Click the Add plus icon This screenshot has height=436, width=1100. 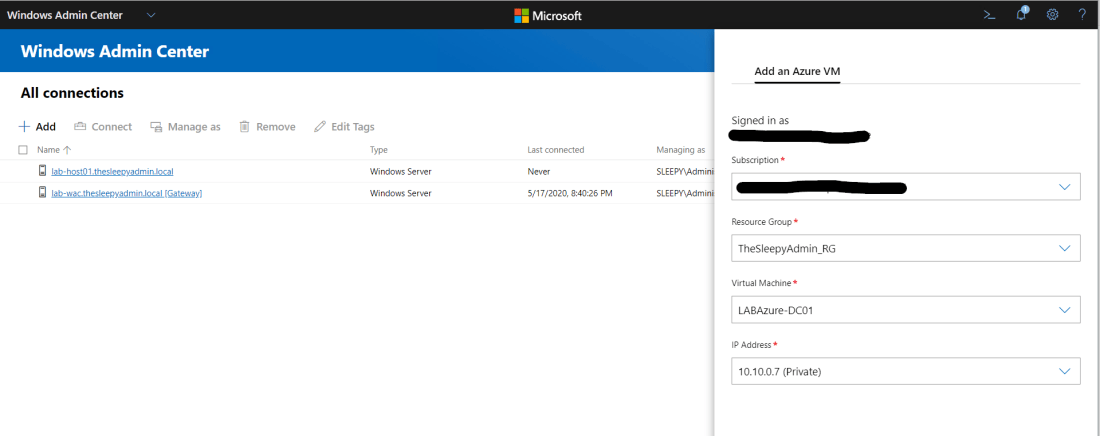pos(25,127)
